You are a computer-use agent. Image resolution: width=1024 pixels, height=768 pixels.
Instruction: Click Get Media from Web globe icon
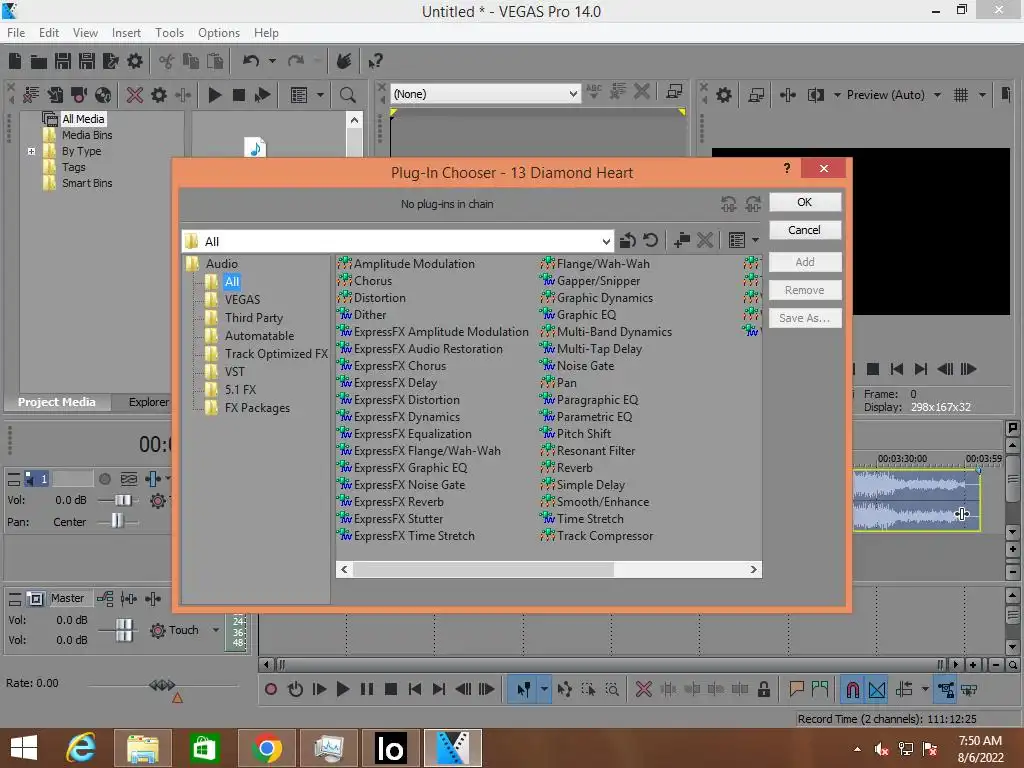[103, 95]
